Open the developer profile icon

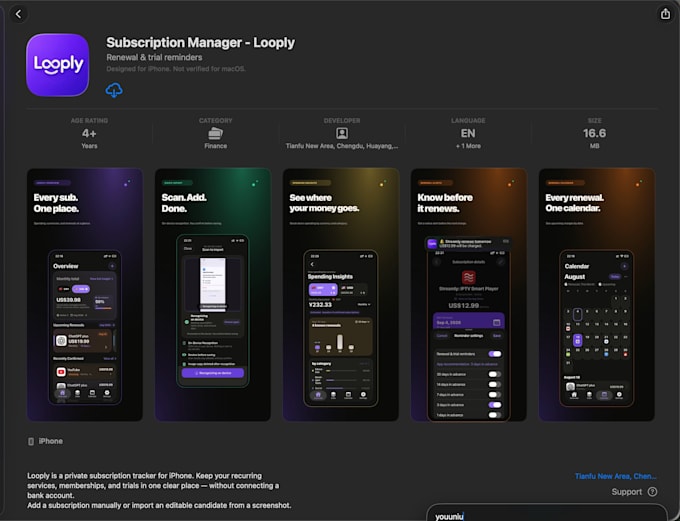(x=342, y=133)
